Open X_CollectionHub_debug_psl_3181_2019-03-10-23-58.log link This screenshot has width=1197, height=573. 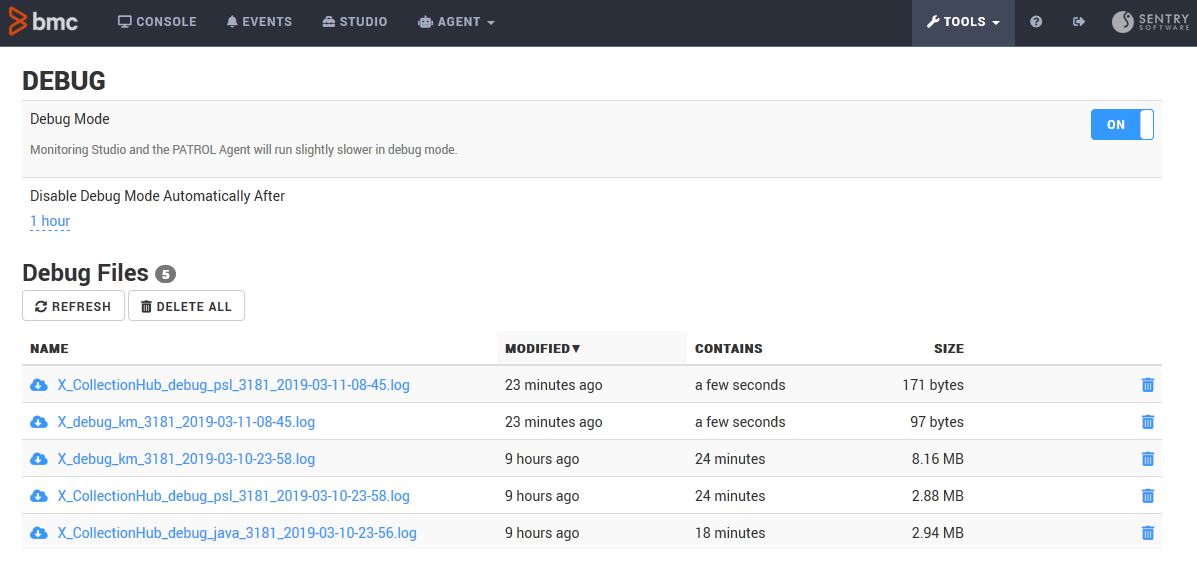(x=233, y=496)
